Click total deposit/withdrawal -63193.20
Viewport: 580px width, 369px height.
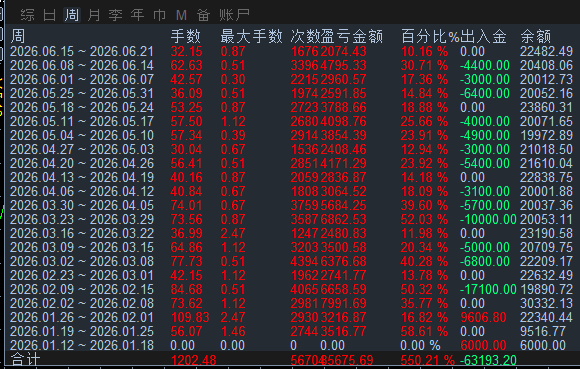(488, 360)
